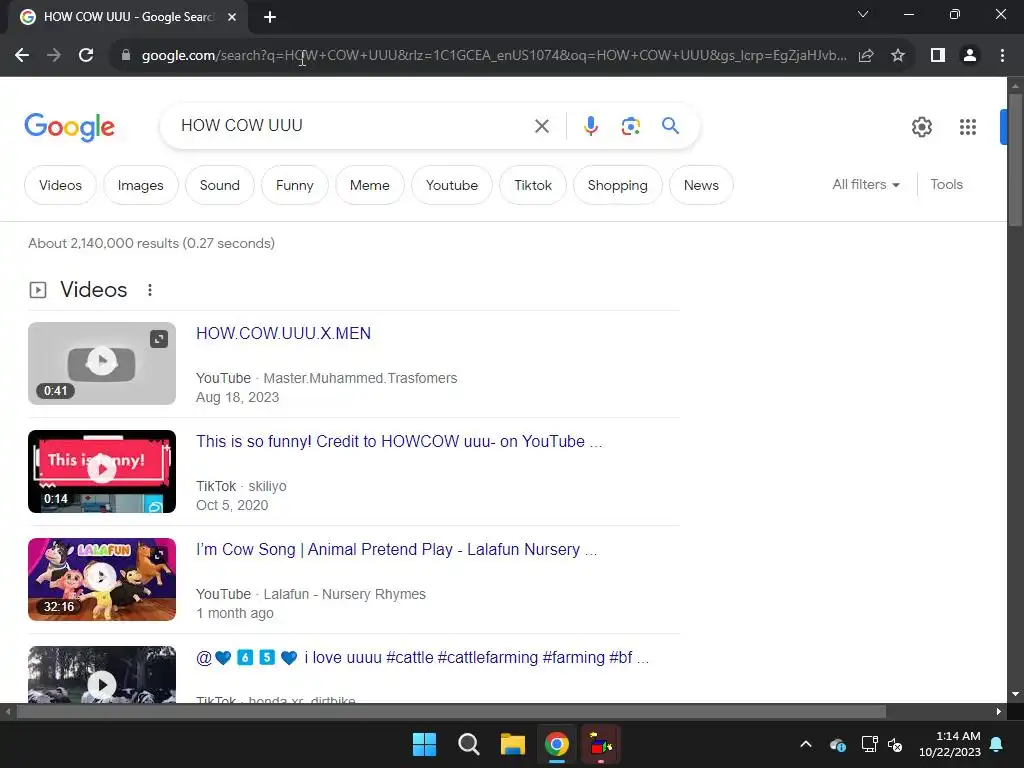
Task: Select the Youtube filter chip
Action: click(x=452, y=185)
